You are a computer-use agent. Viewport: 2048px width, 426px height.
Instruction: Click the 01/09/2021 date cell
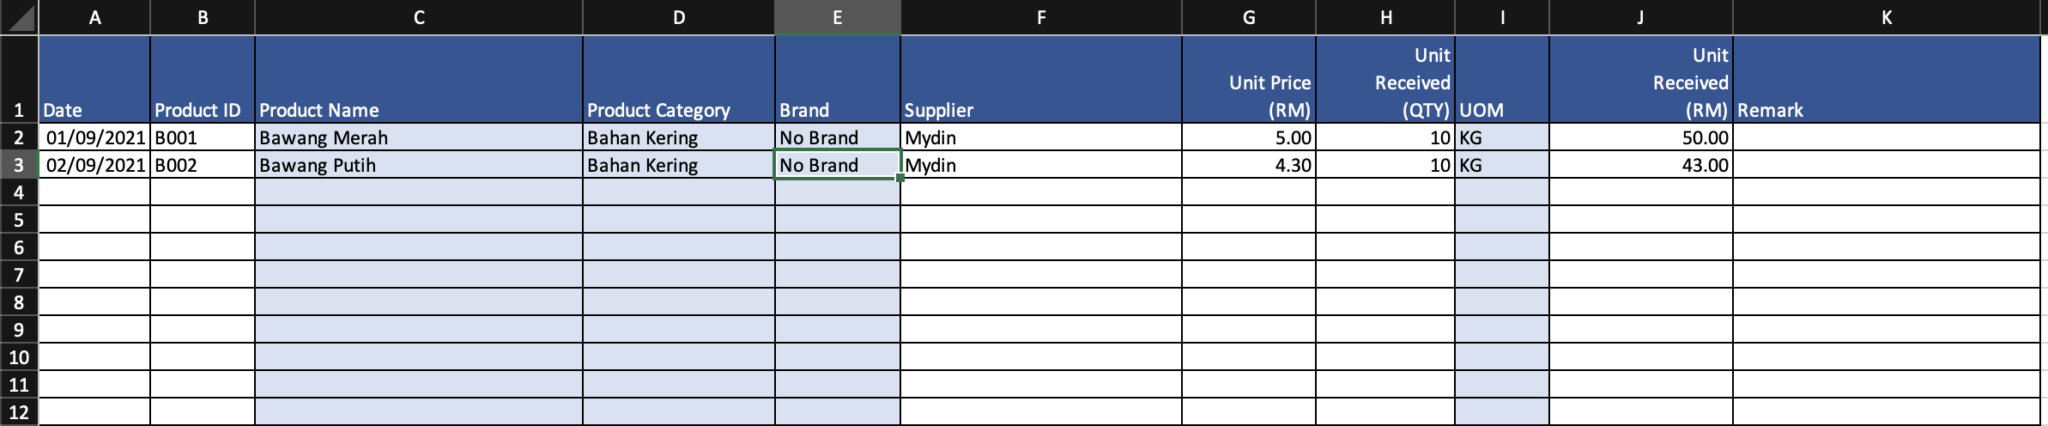tap(95, 138)
